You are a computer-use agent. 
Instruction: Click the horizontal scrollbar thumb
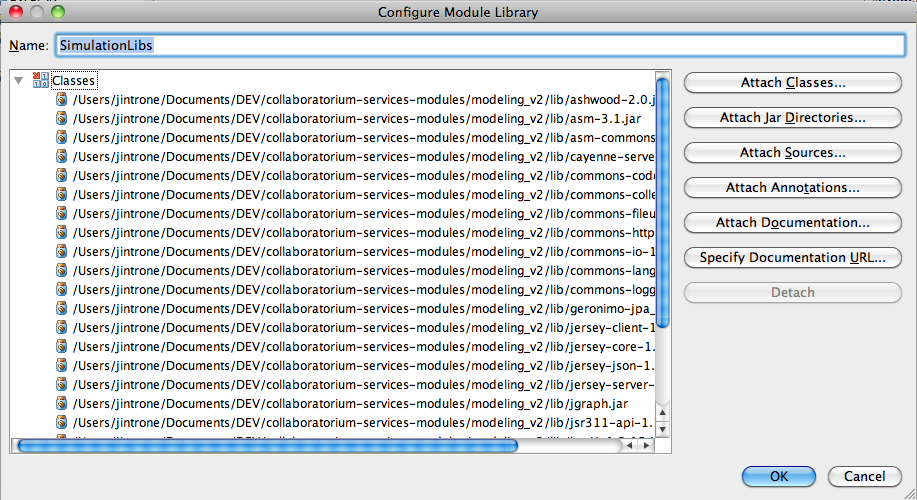pos(268,446)
